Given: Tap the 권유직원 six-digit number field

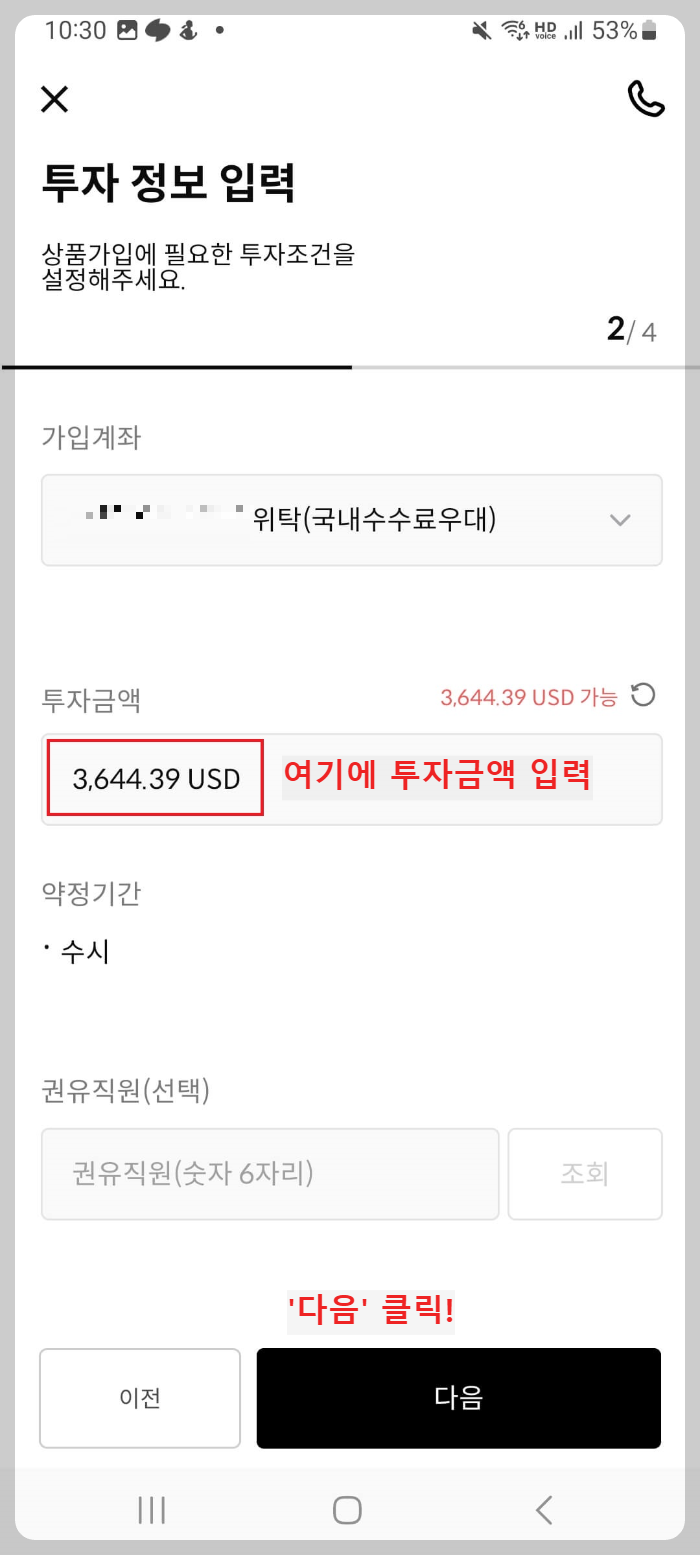Looking at the screenshot, I should pyautogui.click(x=270, y=1174).
